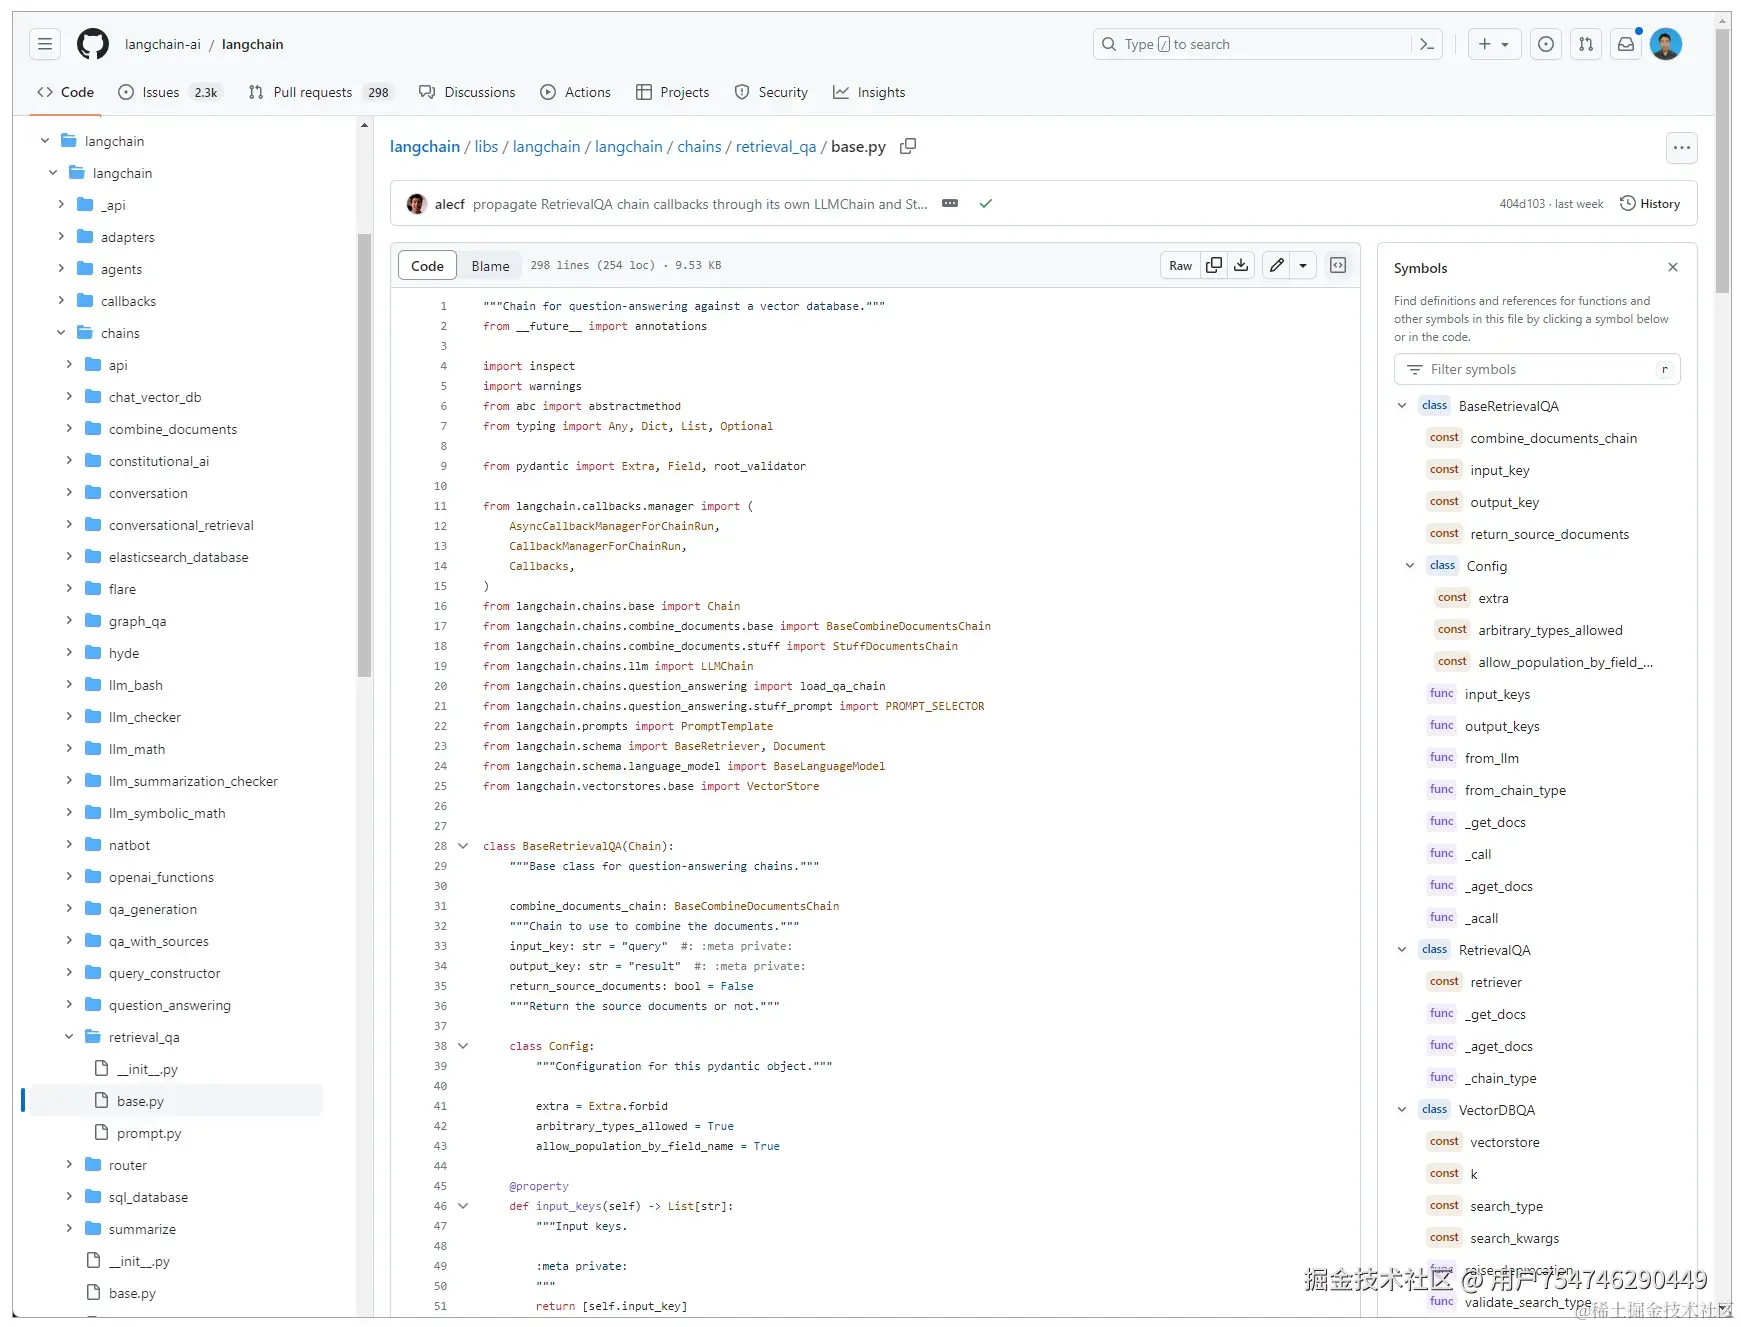Open the Pull requests tab
Image resolution: width=1741 pixels, height=1327 pixels.
tap(320, 92)
